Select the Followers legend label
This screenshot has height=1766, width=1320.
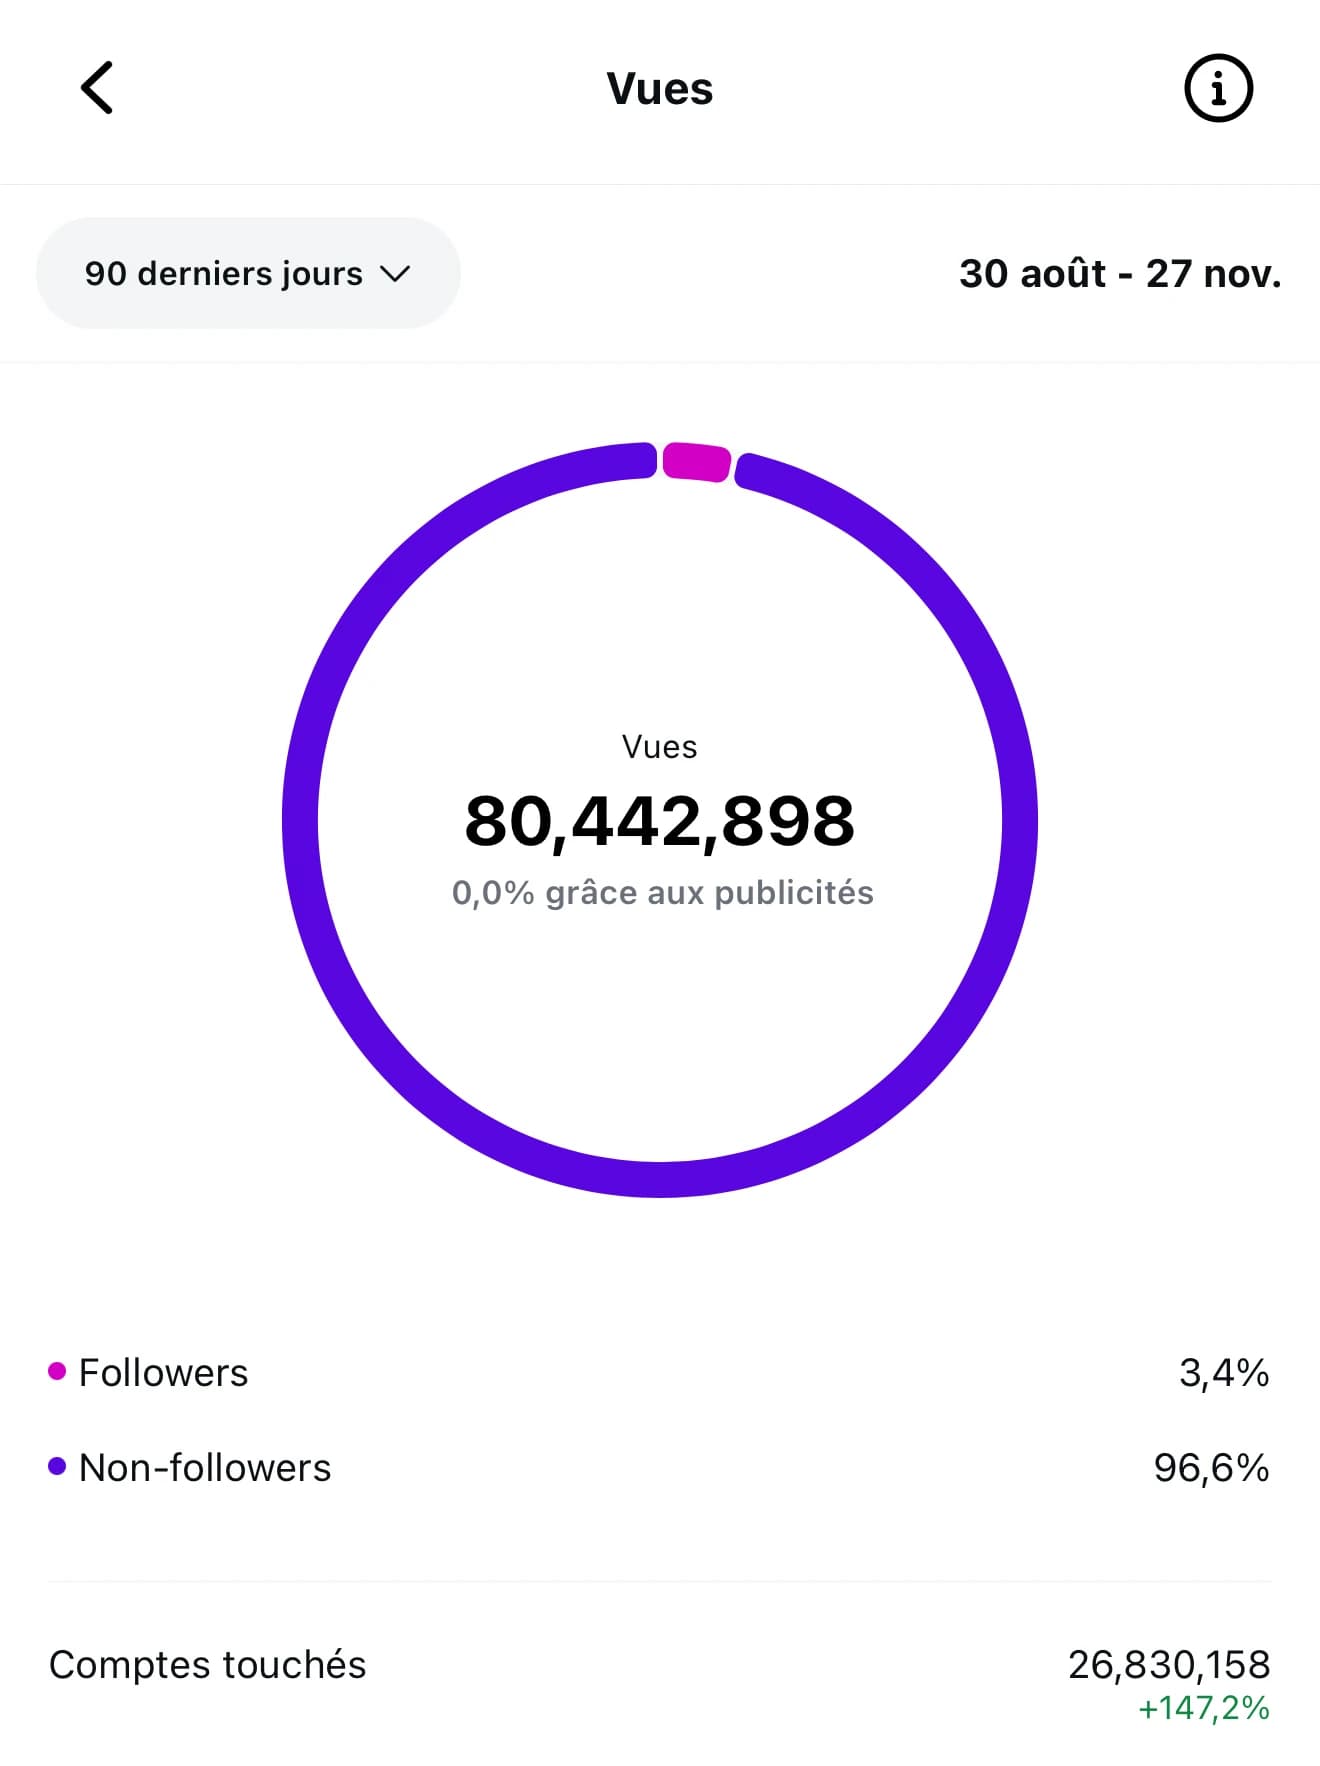click(163, 1372)
